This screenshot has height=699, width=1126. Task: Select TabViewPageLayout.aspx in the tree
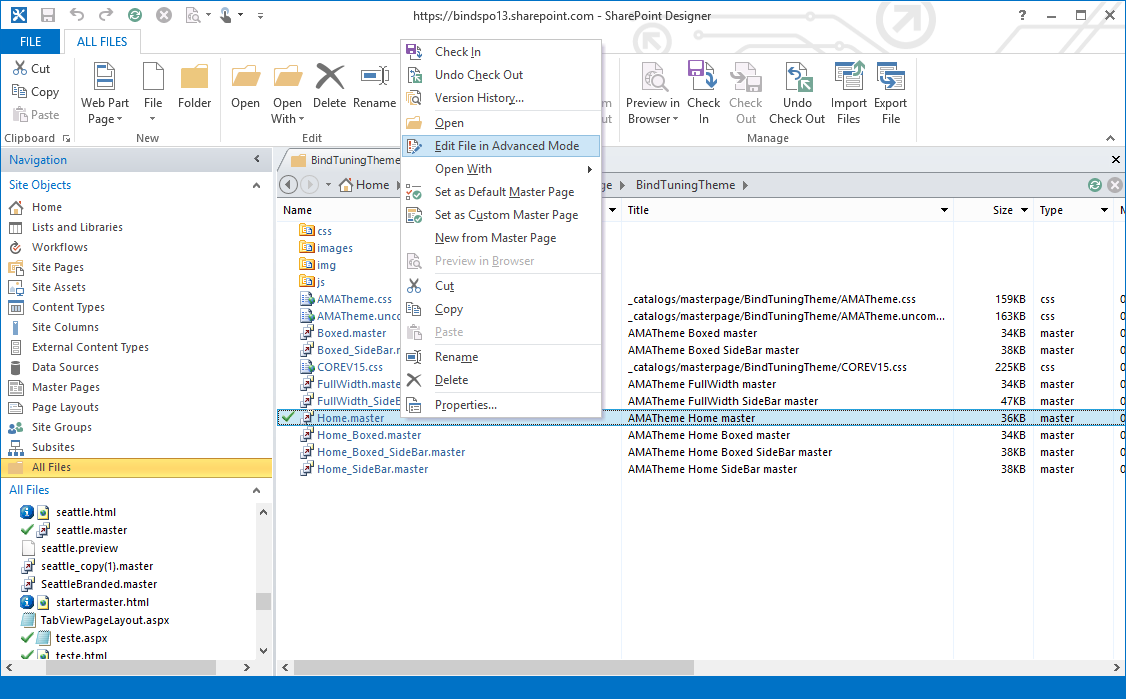pos(105,620)
